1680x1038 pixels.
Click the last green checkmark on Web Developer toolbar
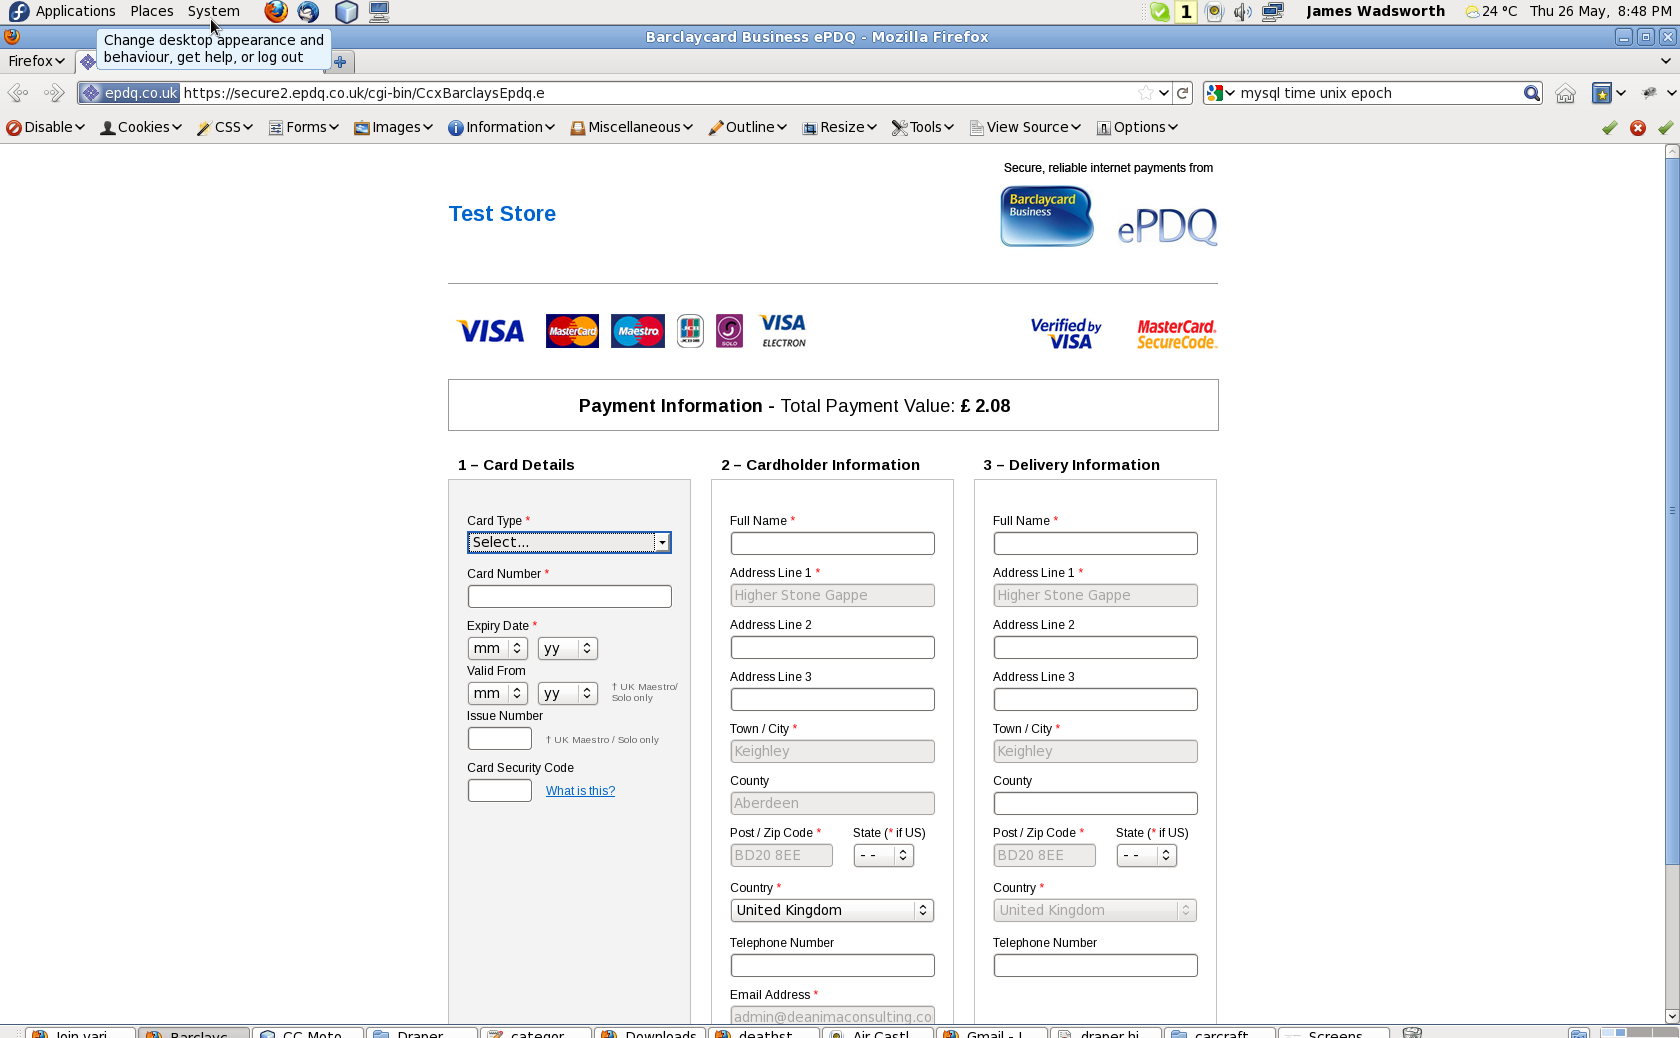[x=1666, y=128]
